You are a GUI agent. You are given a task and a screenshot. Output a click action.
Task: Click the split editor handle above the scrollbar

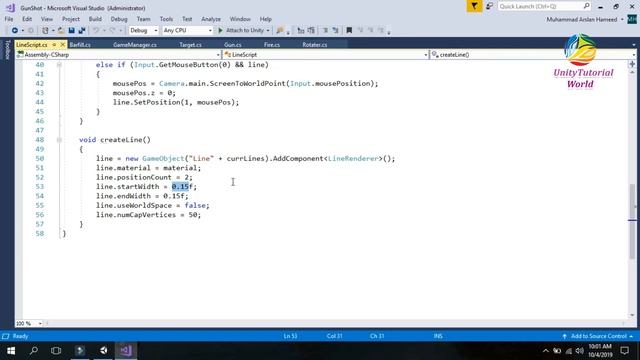click(632, 64)
